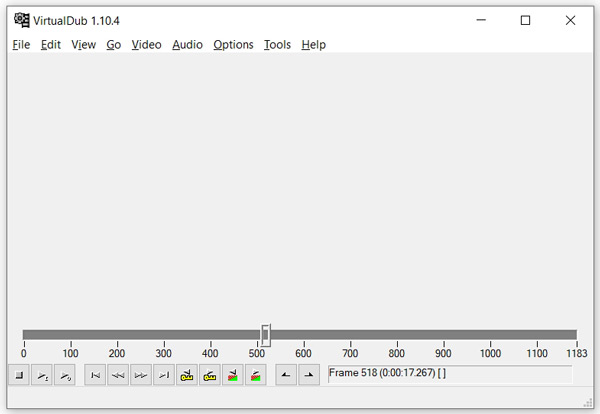
Task: Open the Video menu
Action: point(147,45)
